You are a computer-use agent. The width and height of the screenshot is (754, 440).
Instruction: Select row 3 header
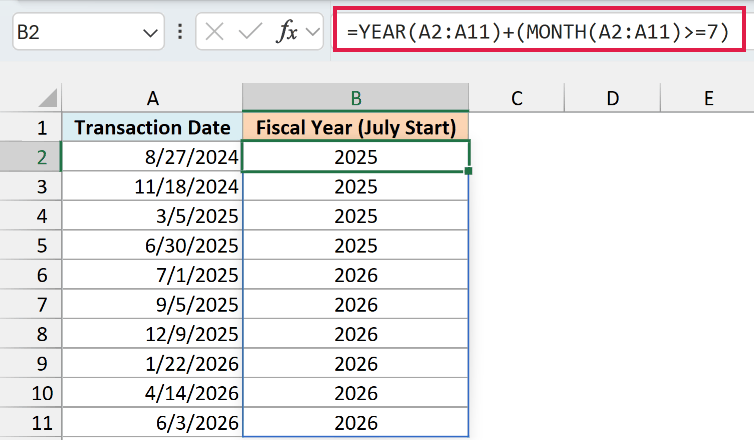click(31, 187)
